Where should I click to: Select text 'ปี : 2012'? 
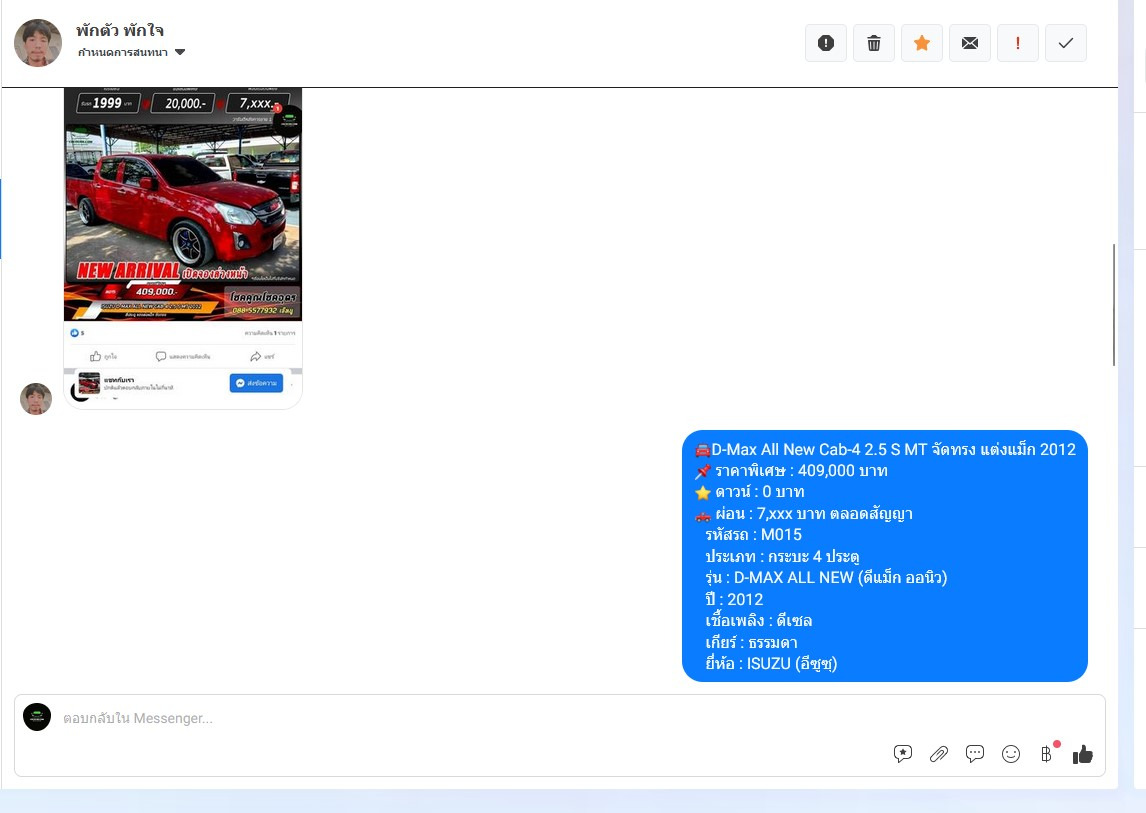click(734, 600)
